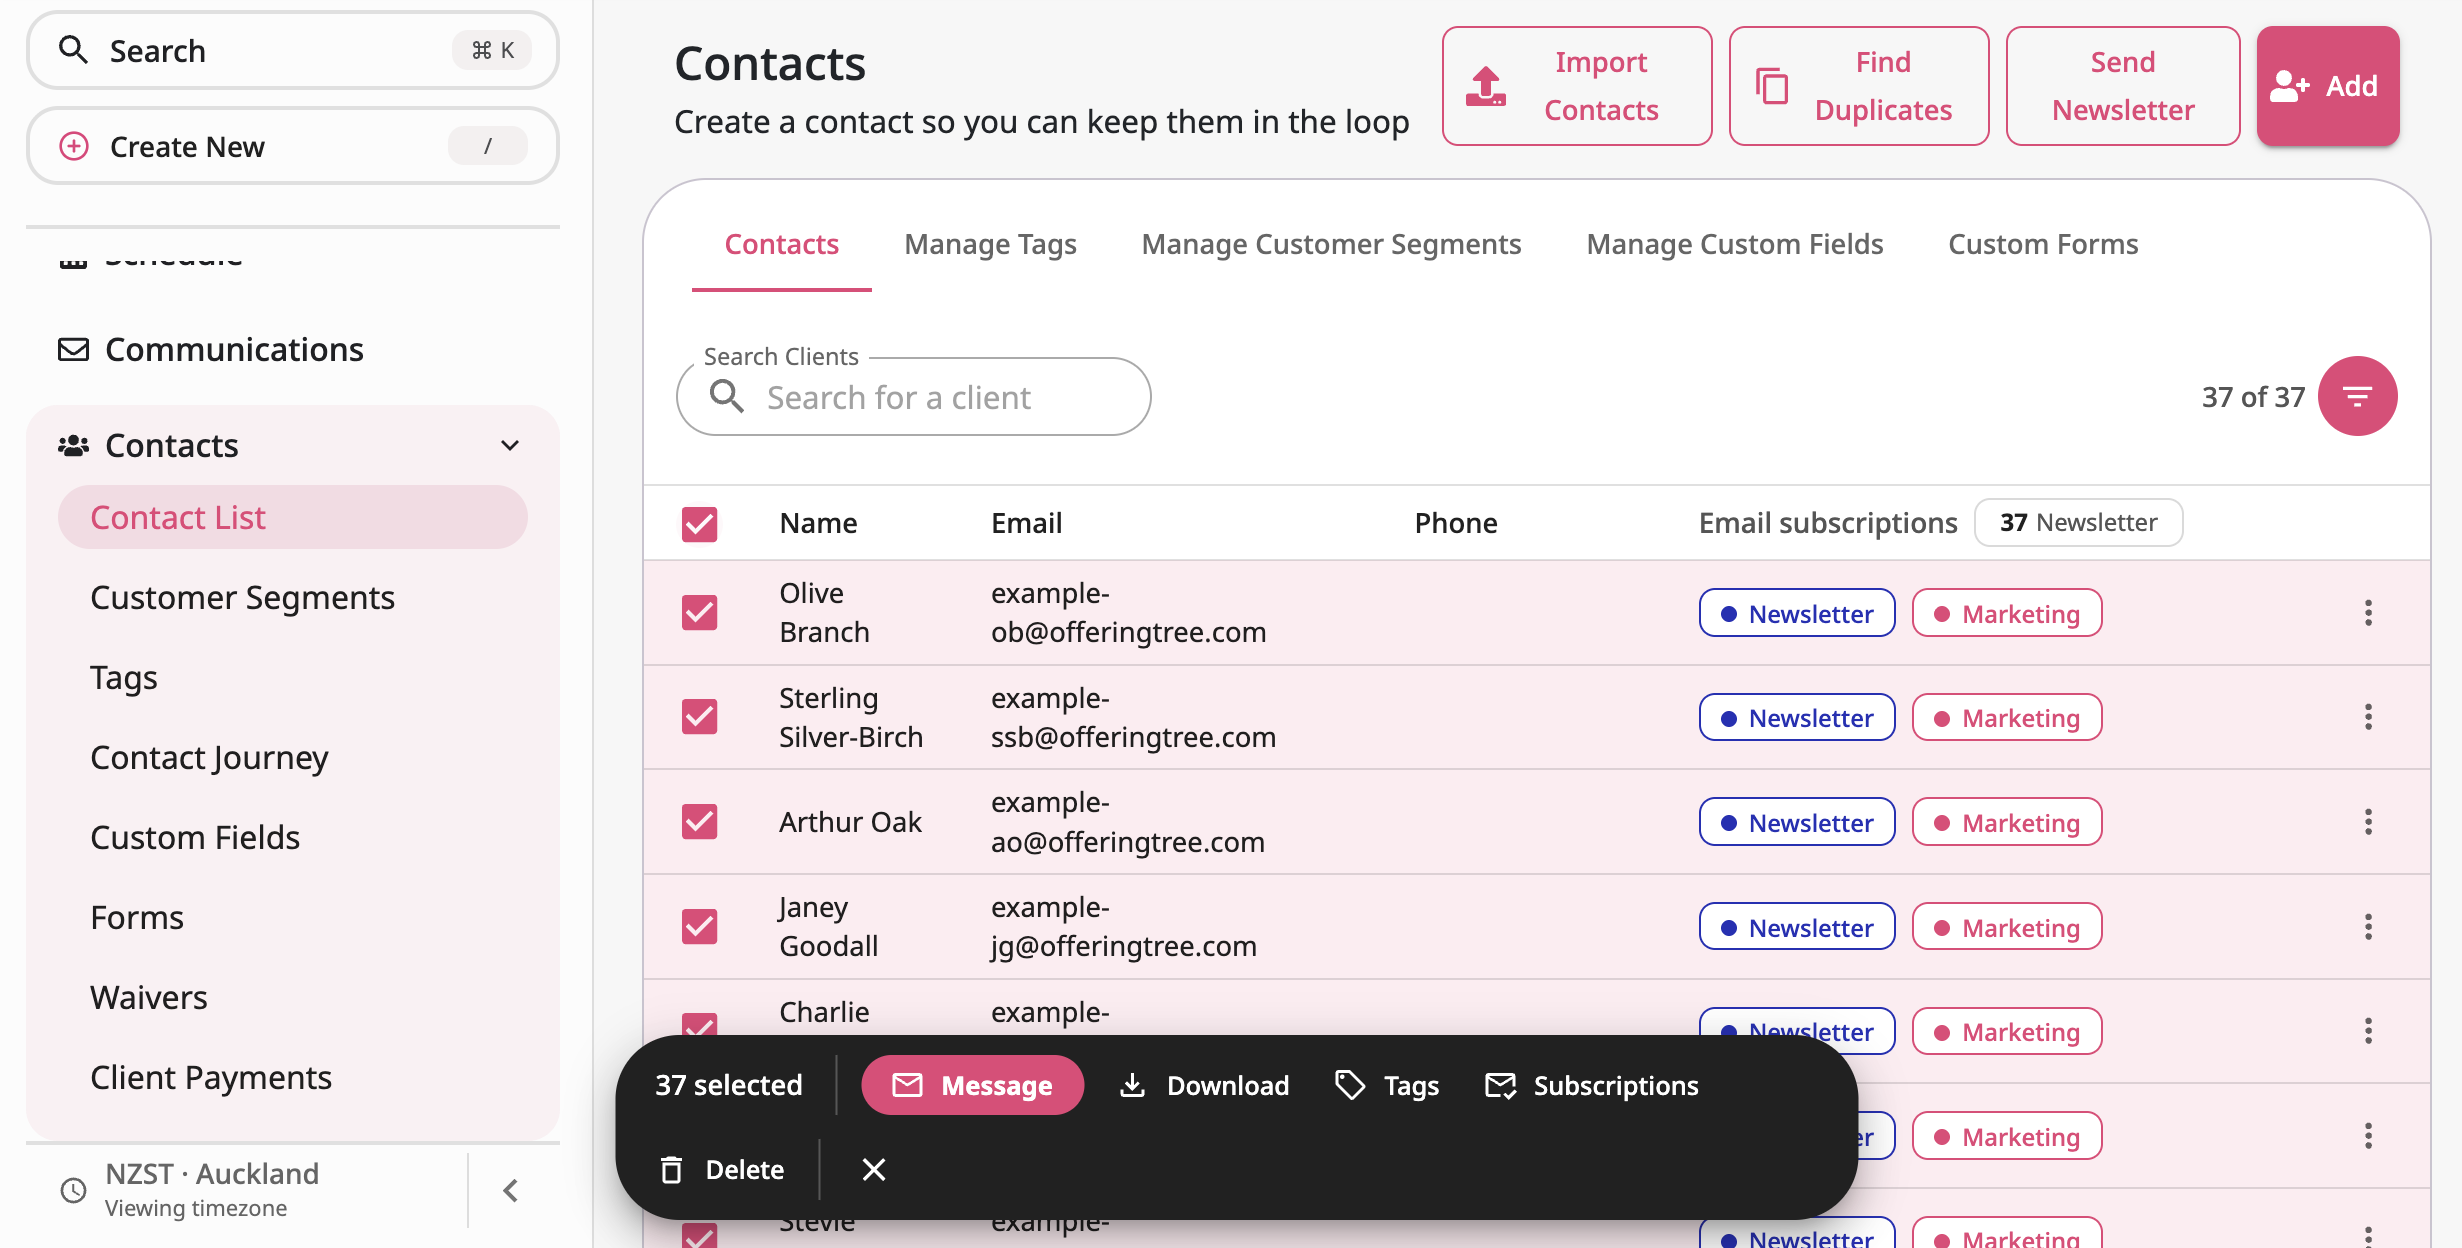Click the magnifier icon in Search Clients
2462x1248 pixels.
coord(727,397)
